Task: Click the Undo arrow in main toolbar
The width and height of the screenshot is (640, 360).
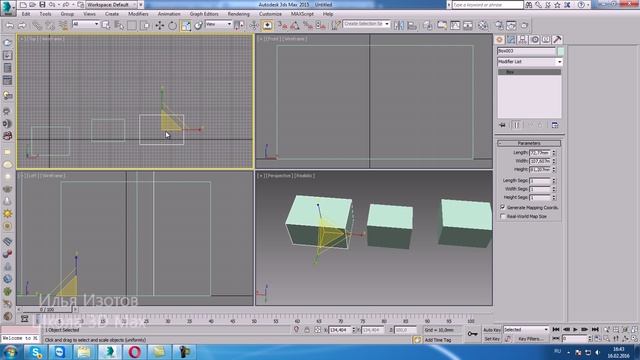Action: tap(9, 25)
